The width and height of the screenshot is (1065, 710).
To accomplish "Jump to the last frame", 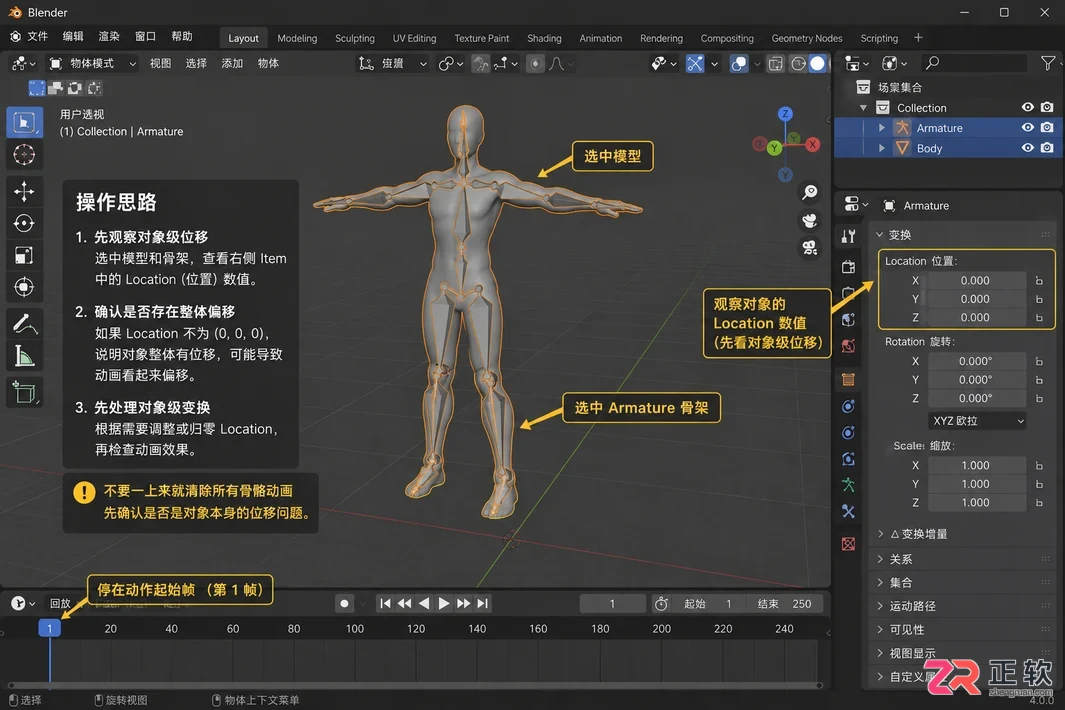I will (483, 603).
